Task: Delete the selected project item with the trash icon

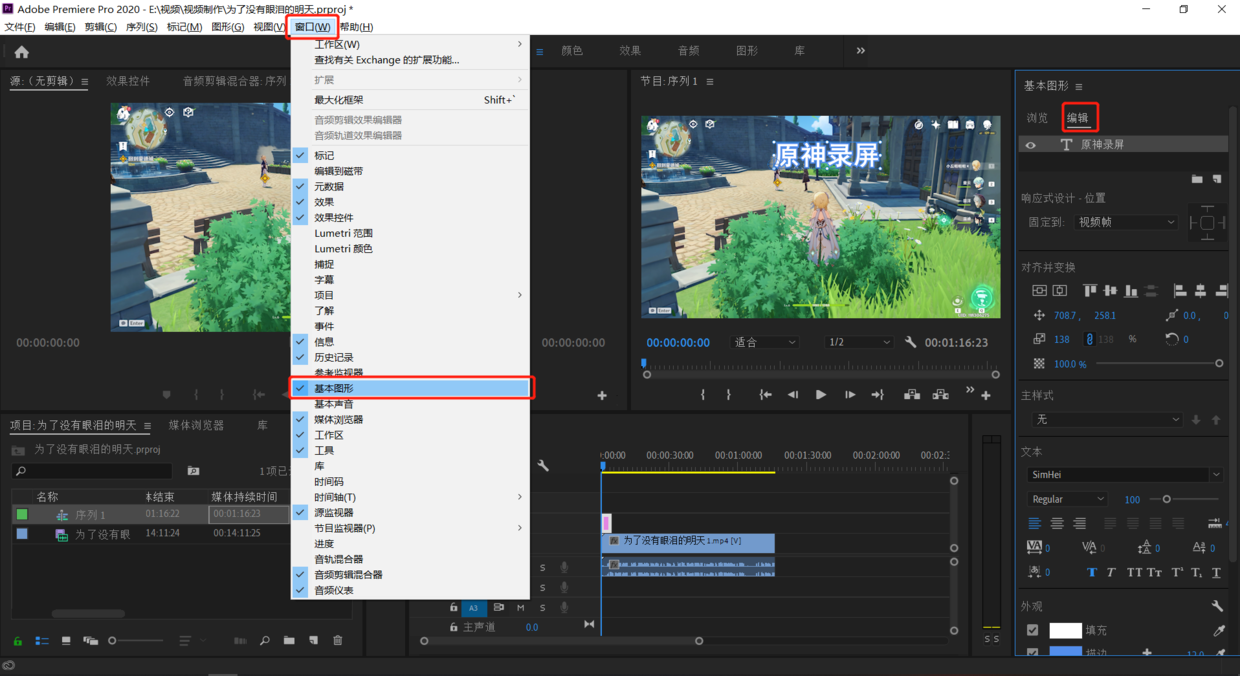Action: tap(337, 641)
